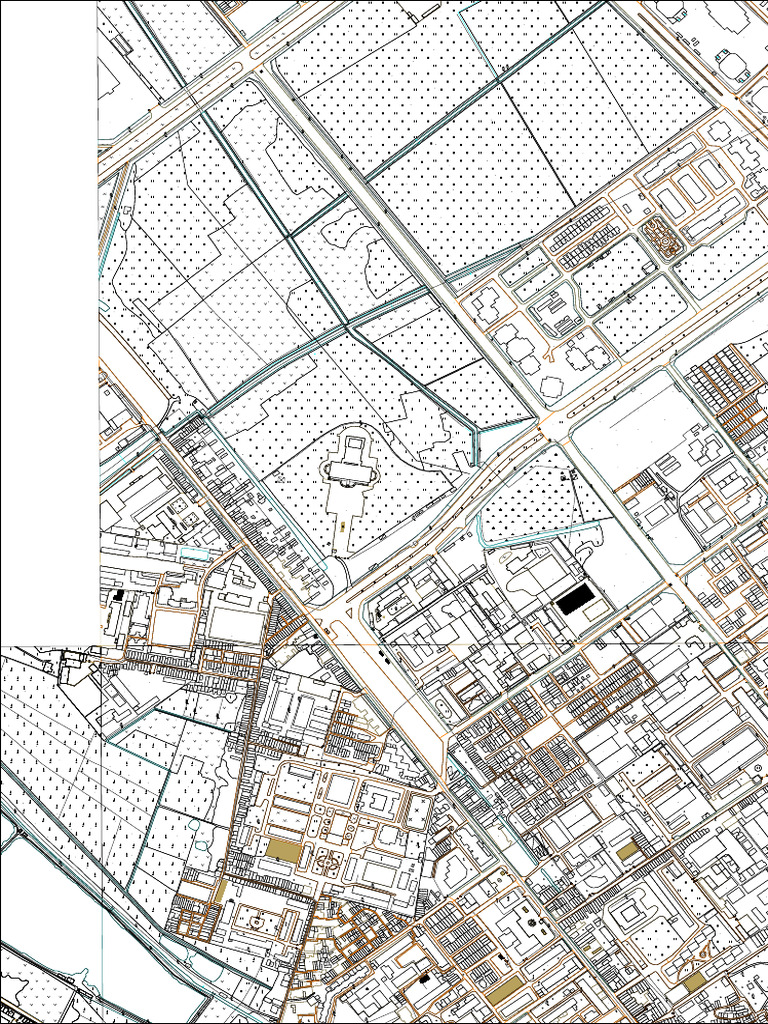768x1024 pixels.
Task: Click the olive building in the east district
Action: click(628, 850)
